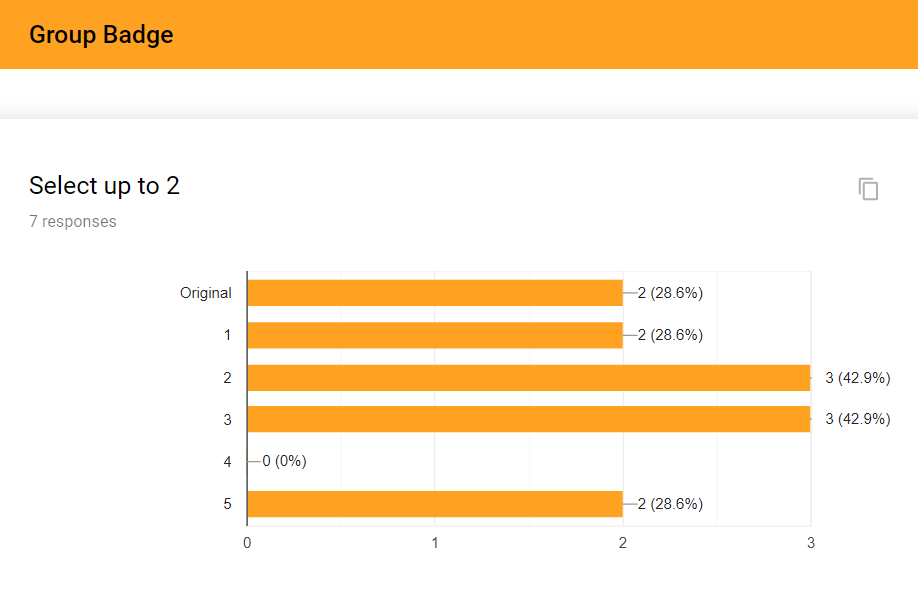918x597 pixels.
Task: Click the orange bar for option 5
Action: tap(435, 504)
